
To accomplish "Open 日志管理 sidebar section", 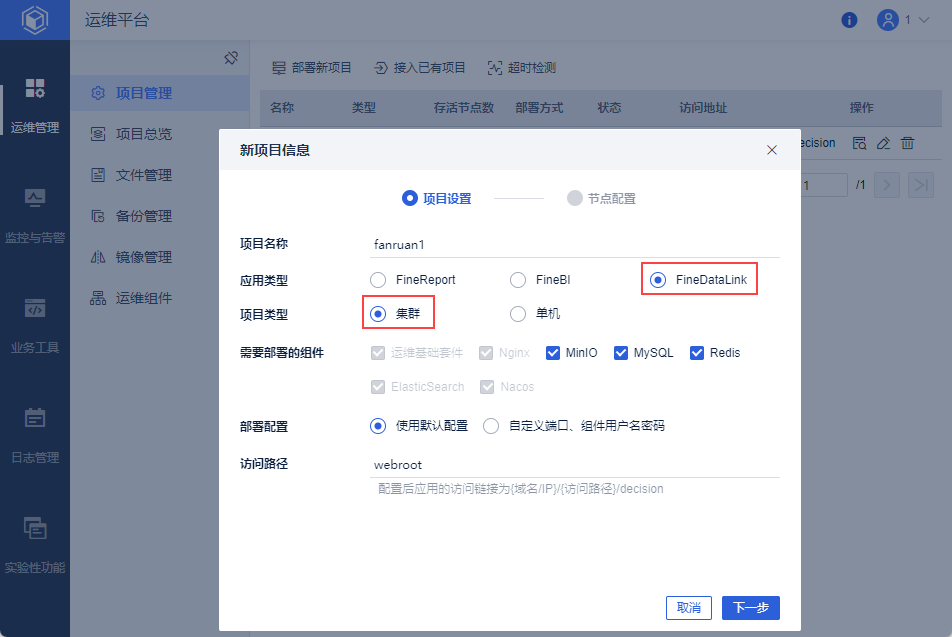I will (35, 436).
